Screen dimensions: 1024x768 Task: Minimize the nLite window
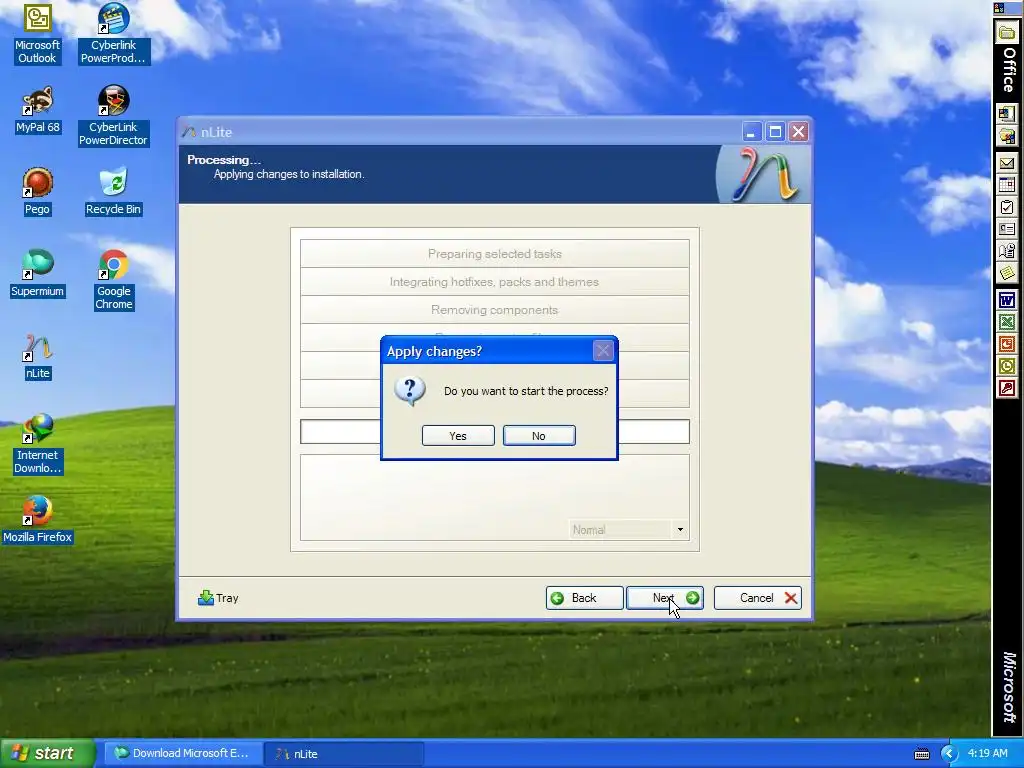tap(751, 132)
